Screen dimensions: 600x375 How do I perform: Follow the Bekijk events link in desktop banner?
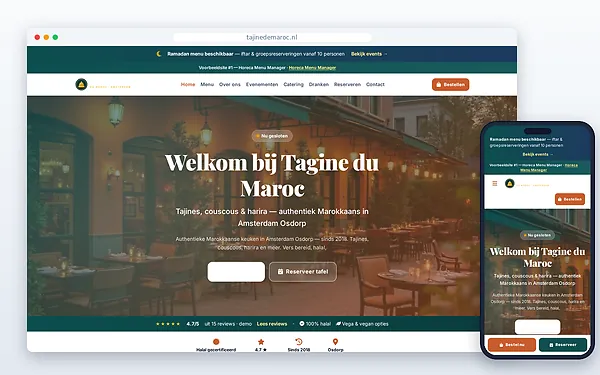[x=368, y=54]
